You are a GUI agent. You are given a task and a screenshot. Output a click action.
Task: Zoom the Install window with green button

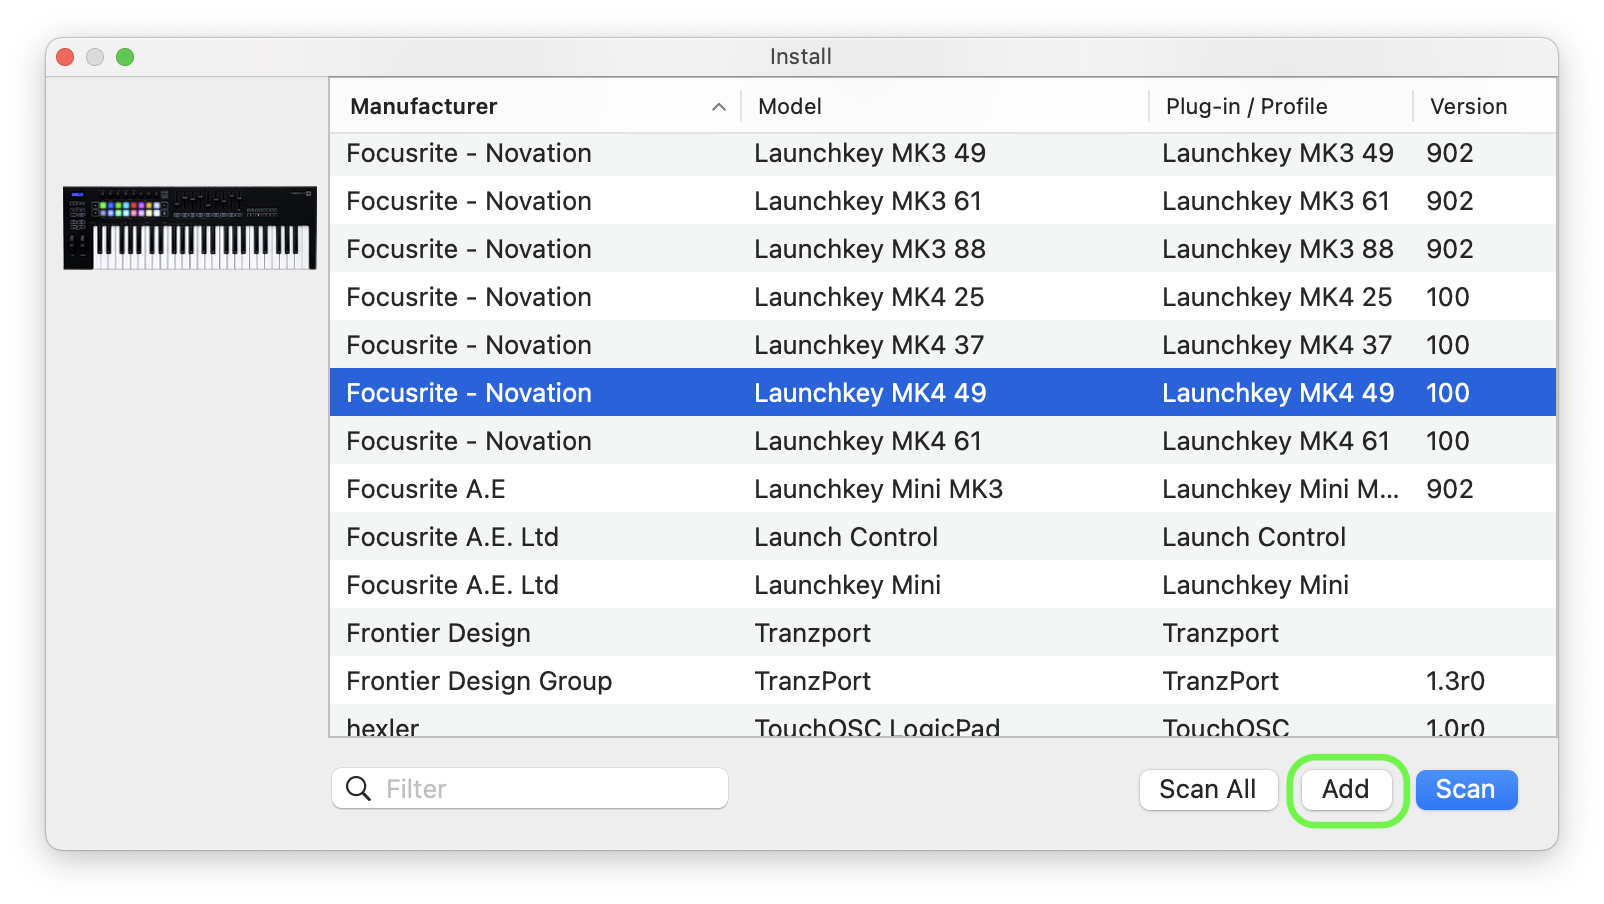pos(125,57)
